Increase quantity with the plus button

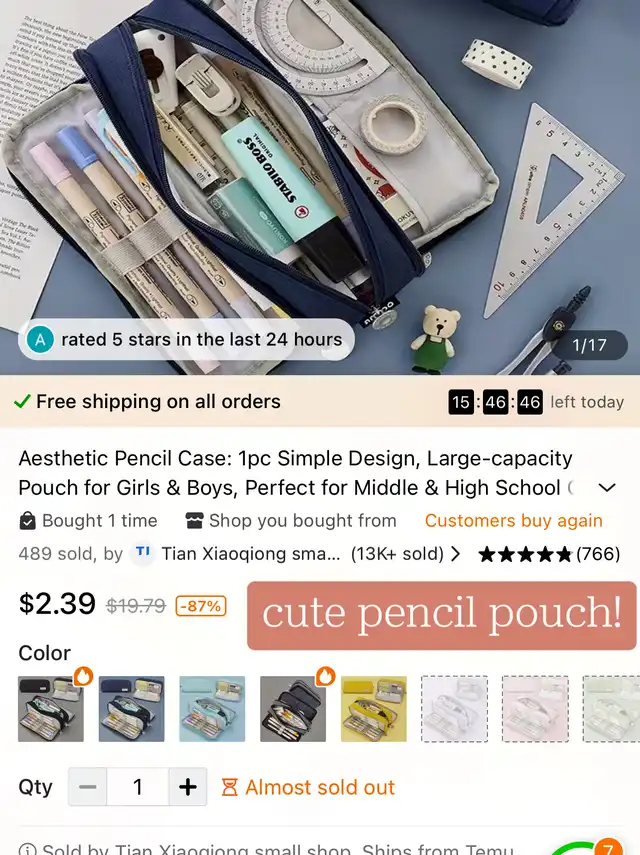(188, 787)
